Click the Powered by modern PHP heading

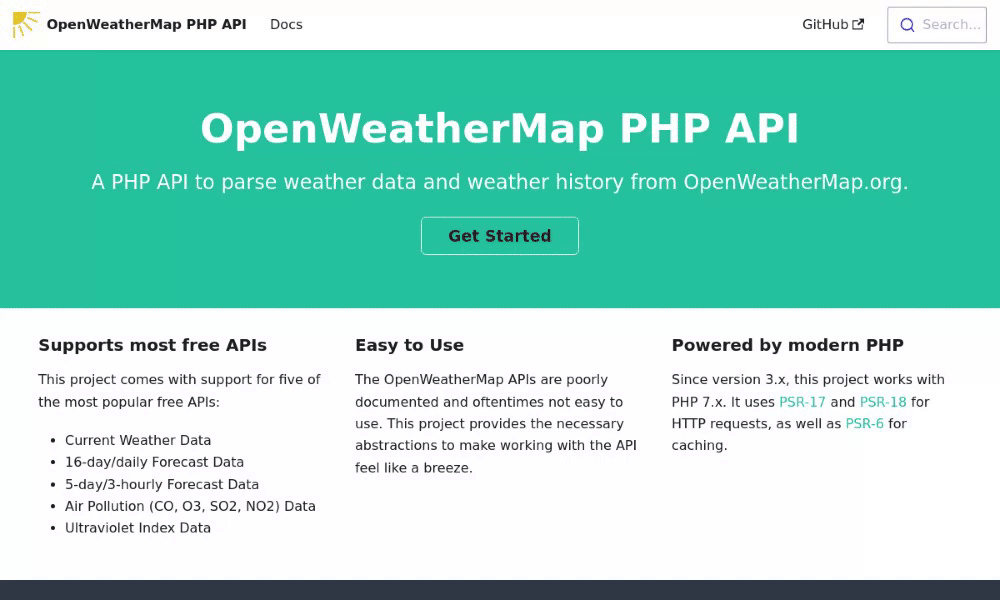point(788,345)
